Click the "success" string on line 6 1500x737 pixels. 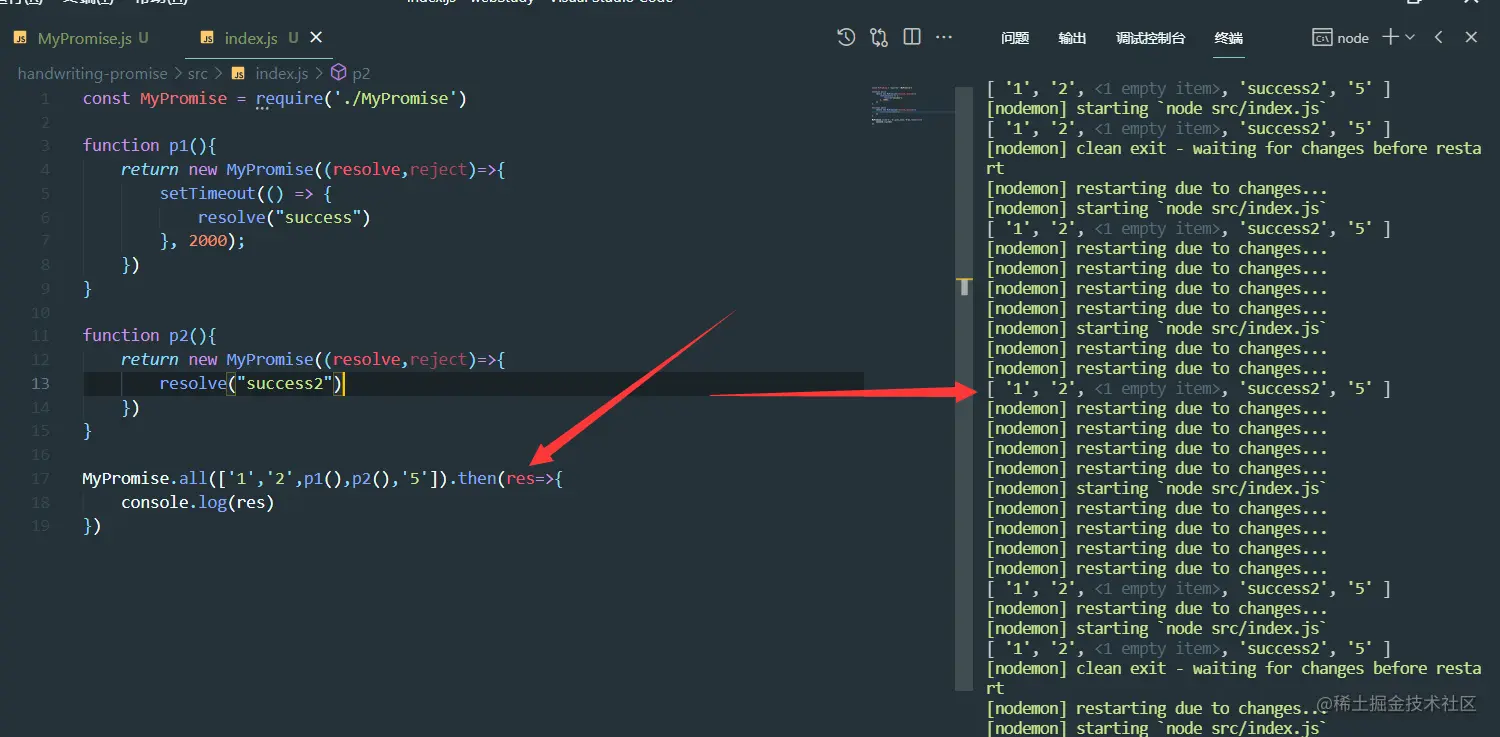[x=318, y=217]
